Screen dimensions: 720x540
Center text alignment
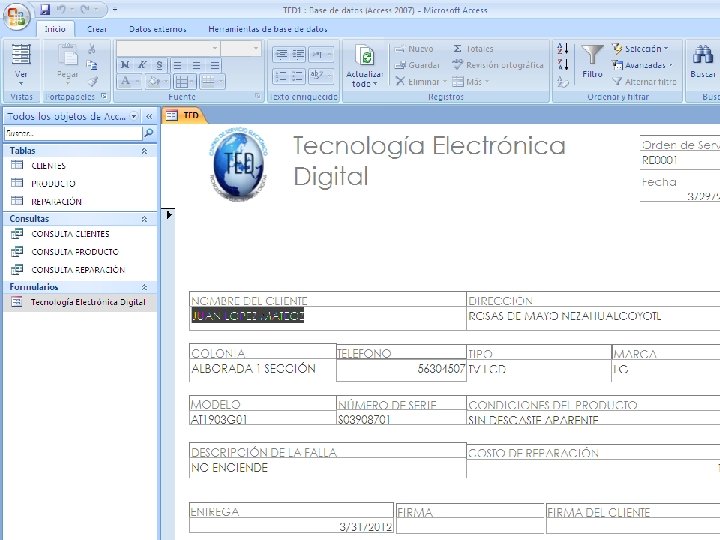pos(196,65)
